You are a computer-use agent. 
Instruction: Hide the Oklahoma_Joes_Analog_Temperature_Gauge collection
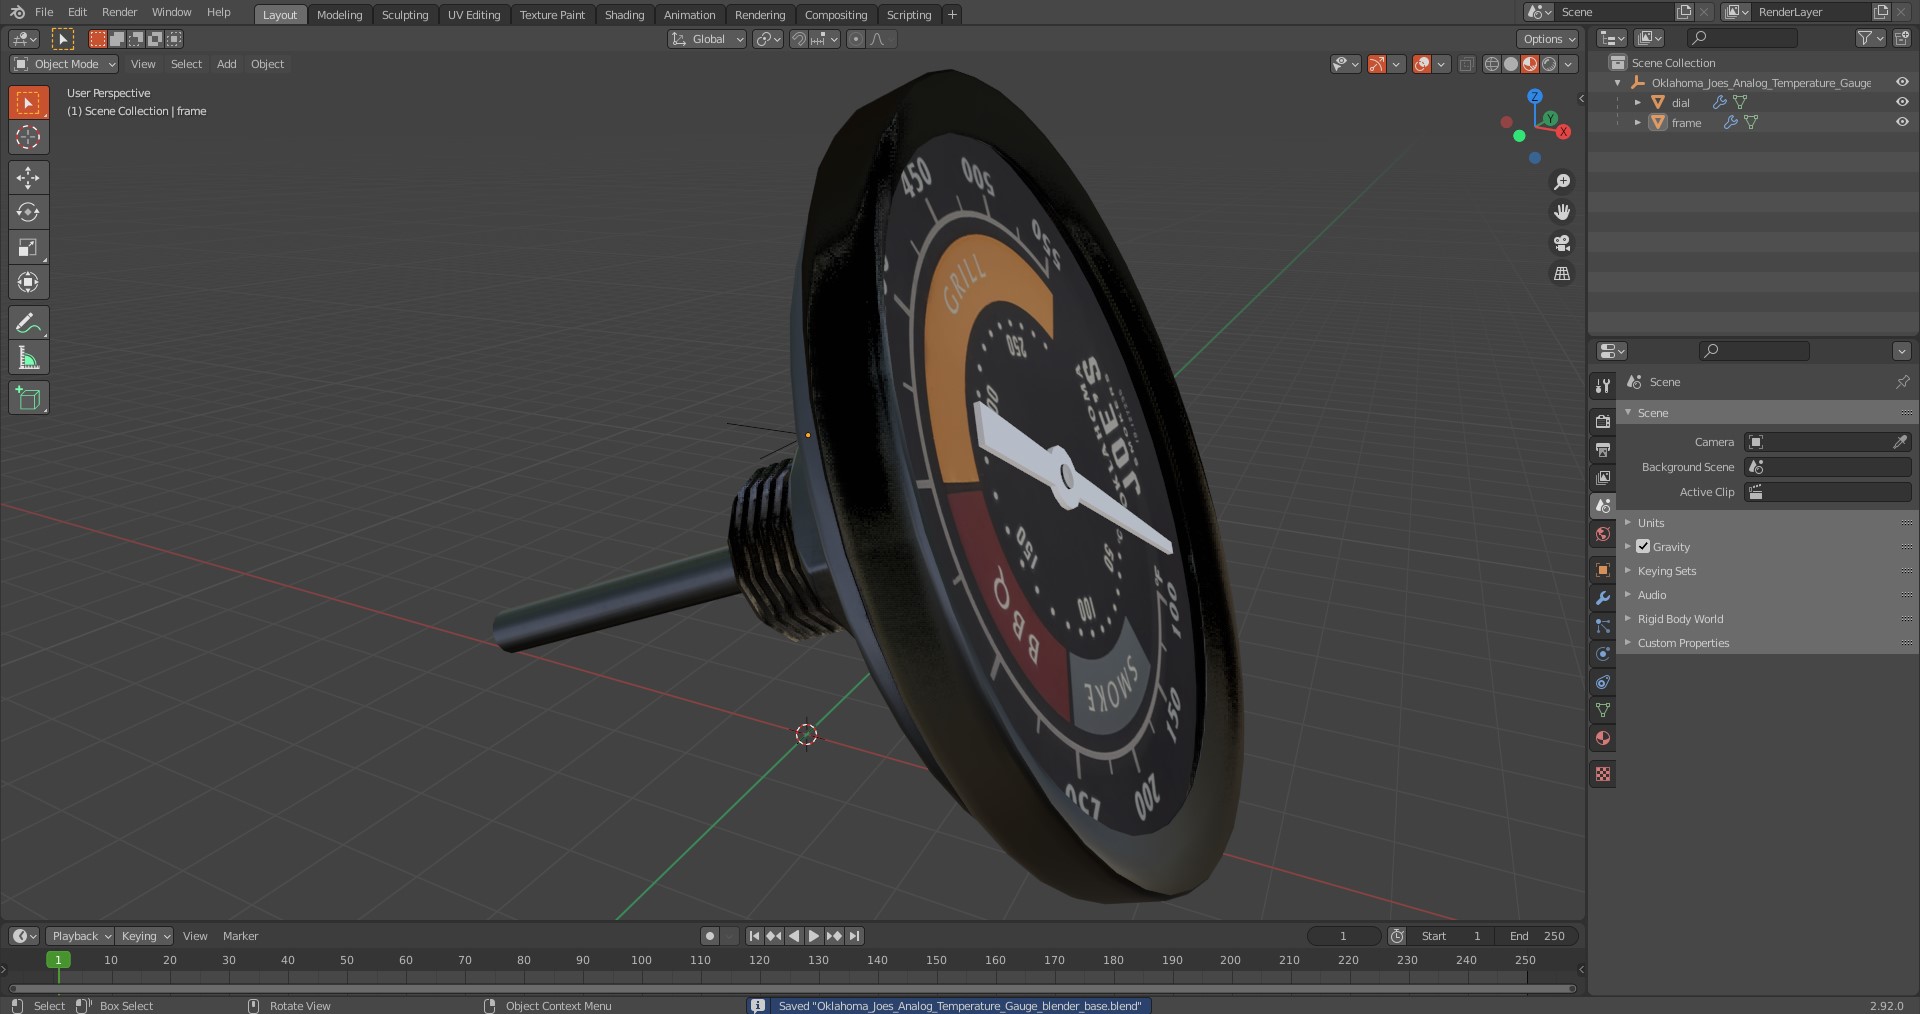1902,82
